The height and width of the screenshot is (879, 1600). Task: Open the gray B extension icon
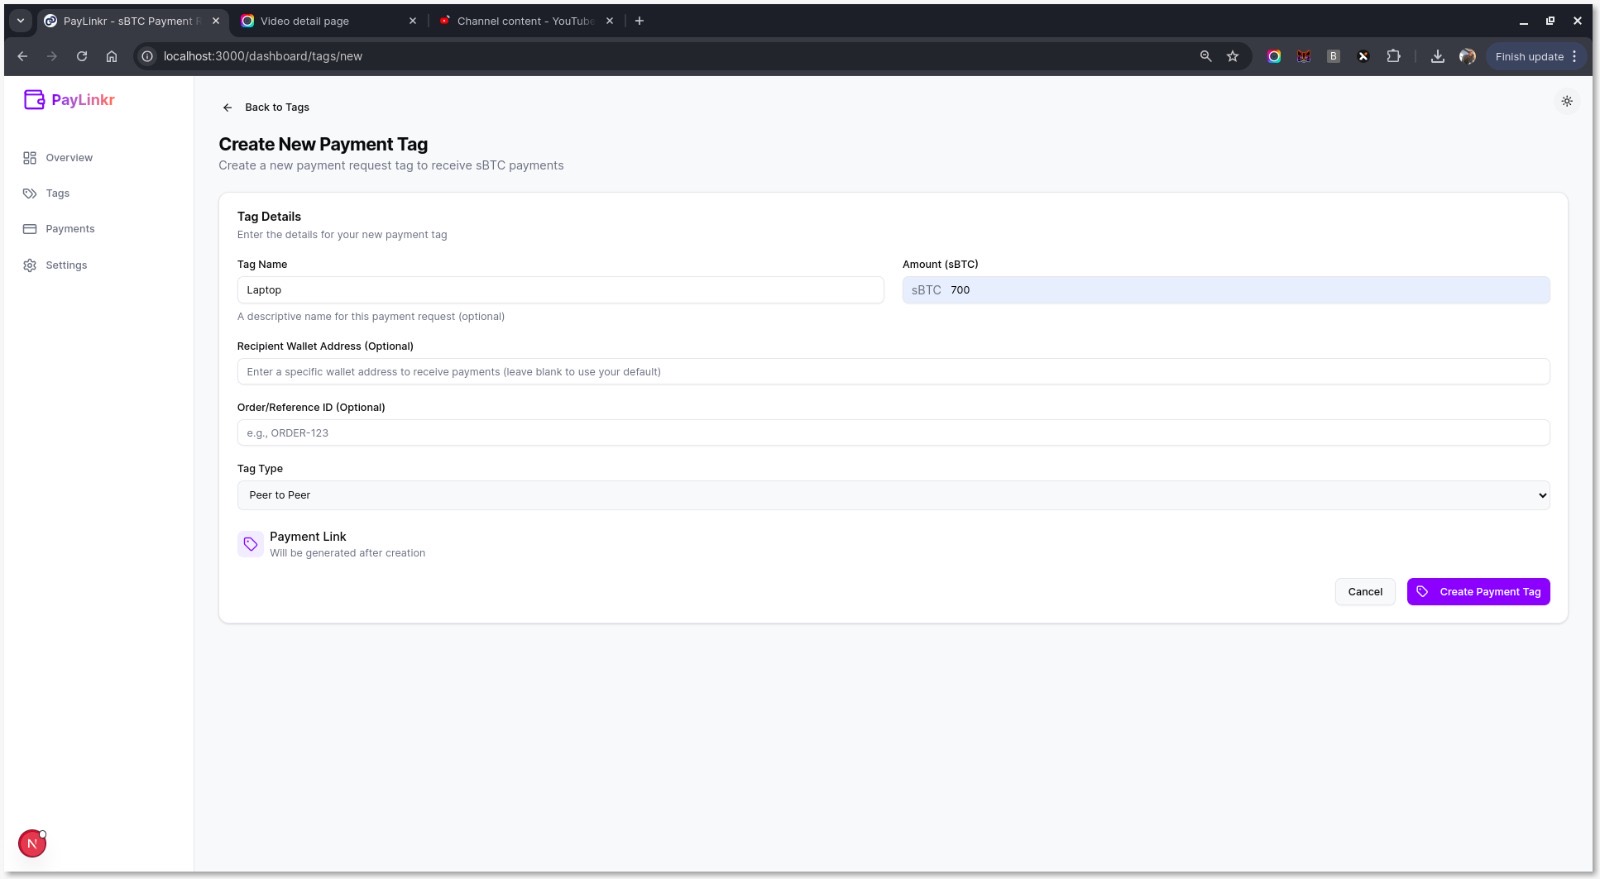click(1333, 56)
